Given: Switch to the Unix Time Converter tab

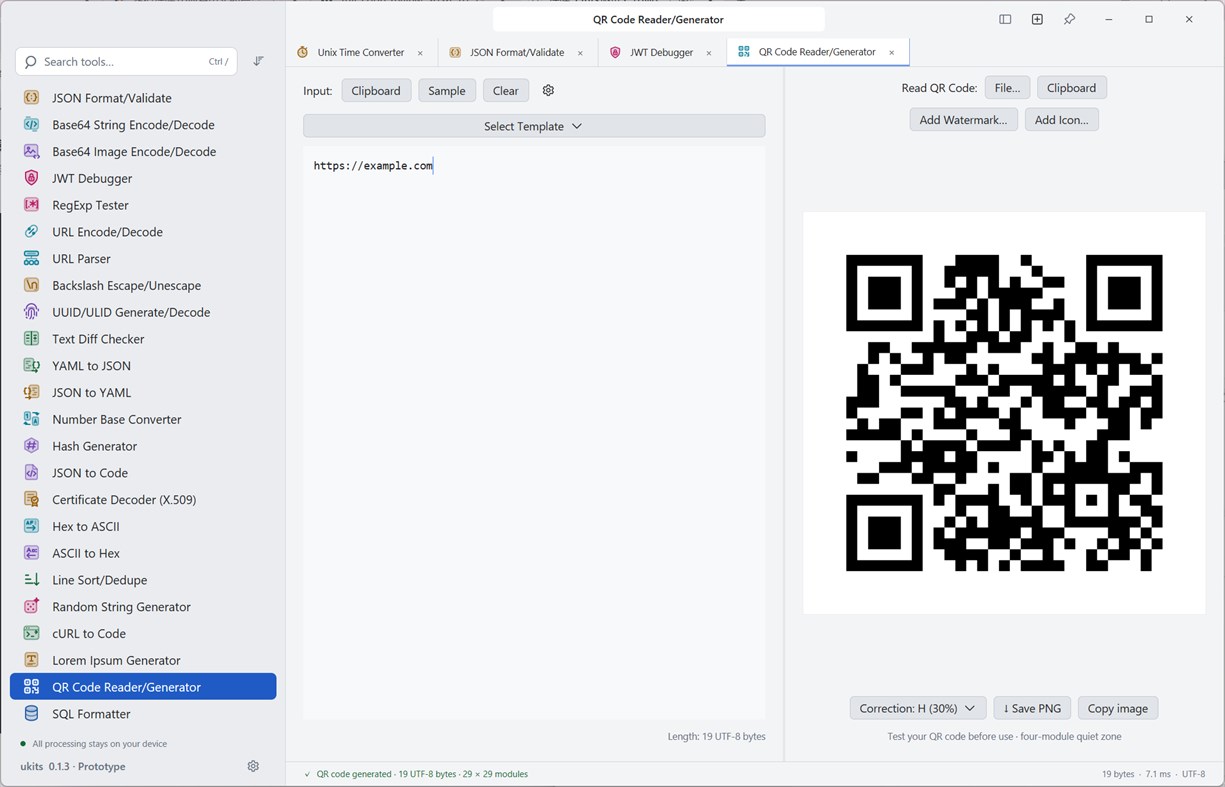Looking at the screenshot, I should click(352, 52).
